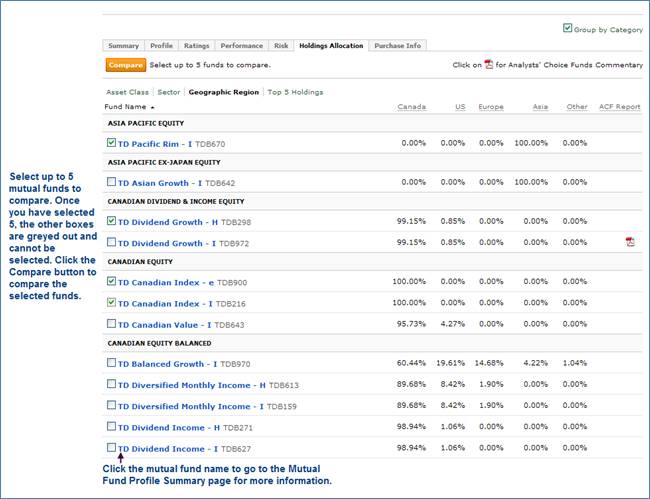
Task: Sort by the Canada column header
Action: click(x=412, y=107)
